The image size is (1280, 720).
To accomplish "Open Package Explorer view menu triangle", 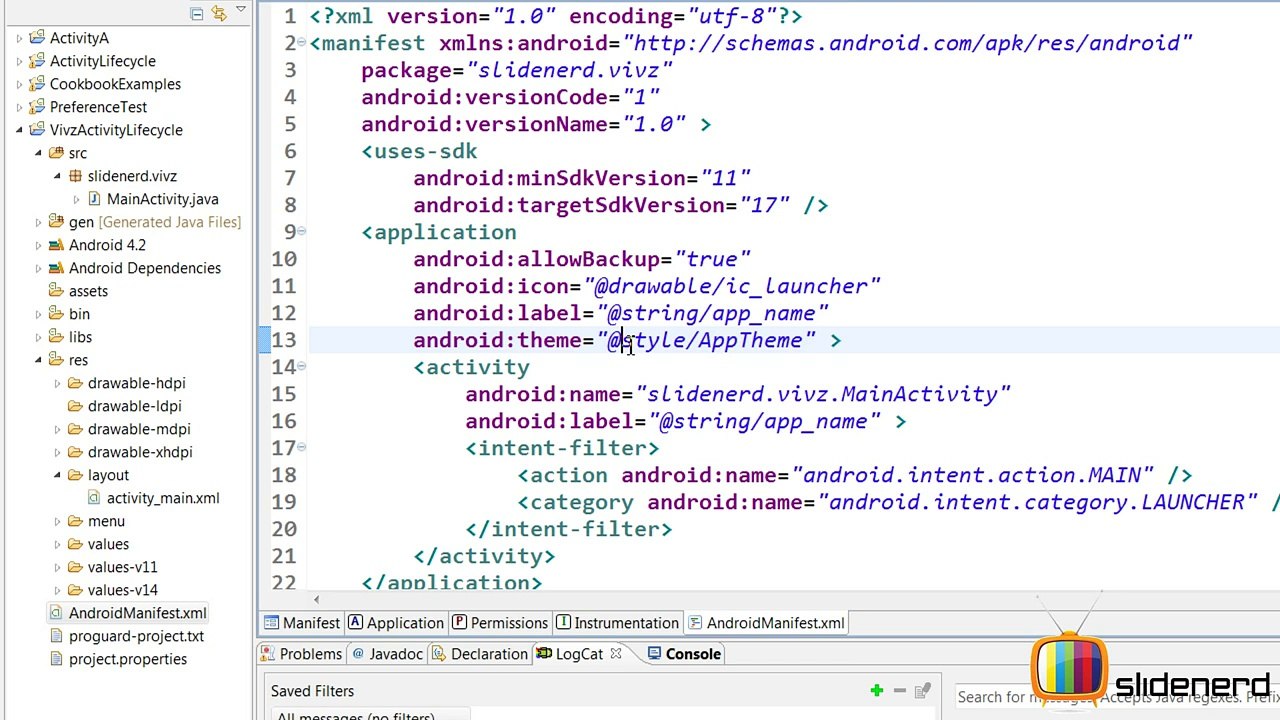I will point(241,11).
